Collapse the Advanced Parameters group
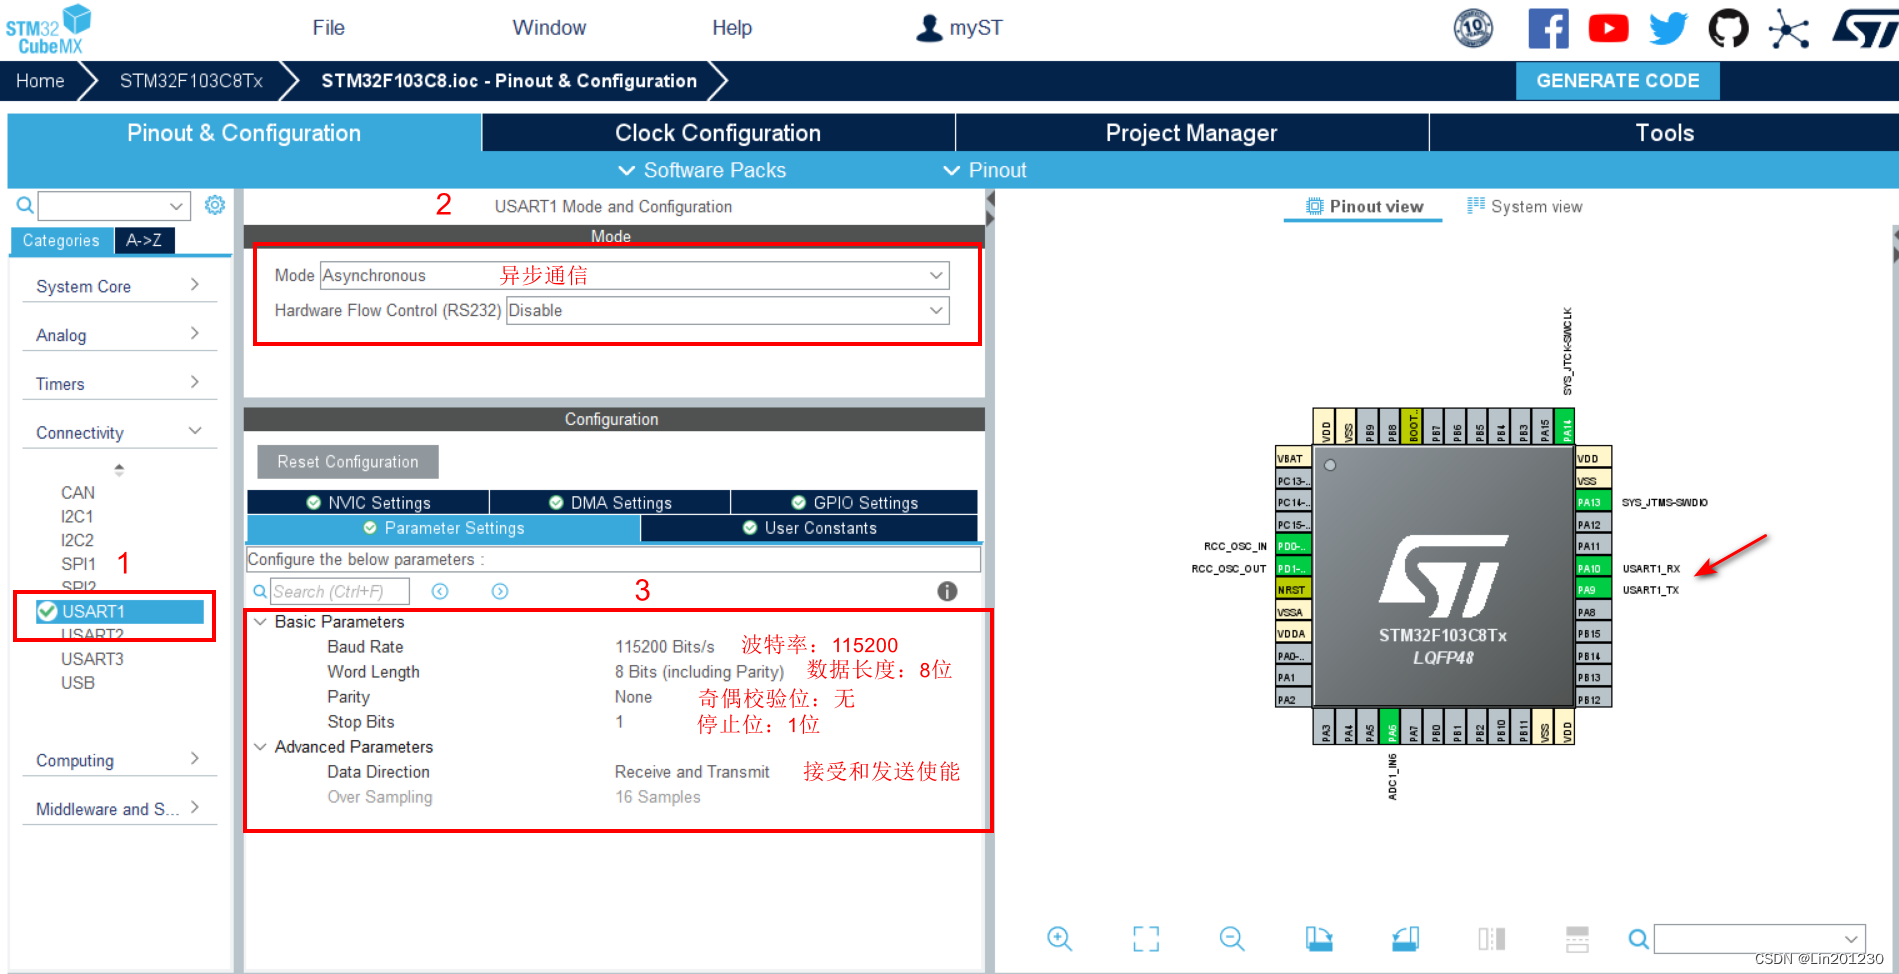This screenshot has width=1899, height=974. [x=260, y=747]
